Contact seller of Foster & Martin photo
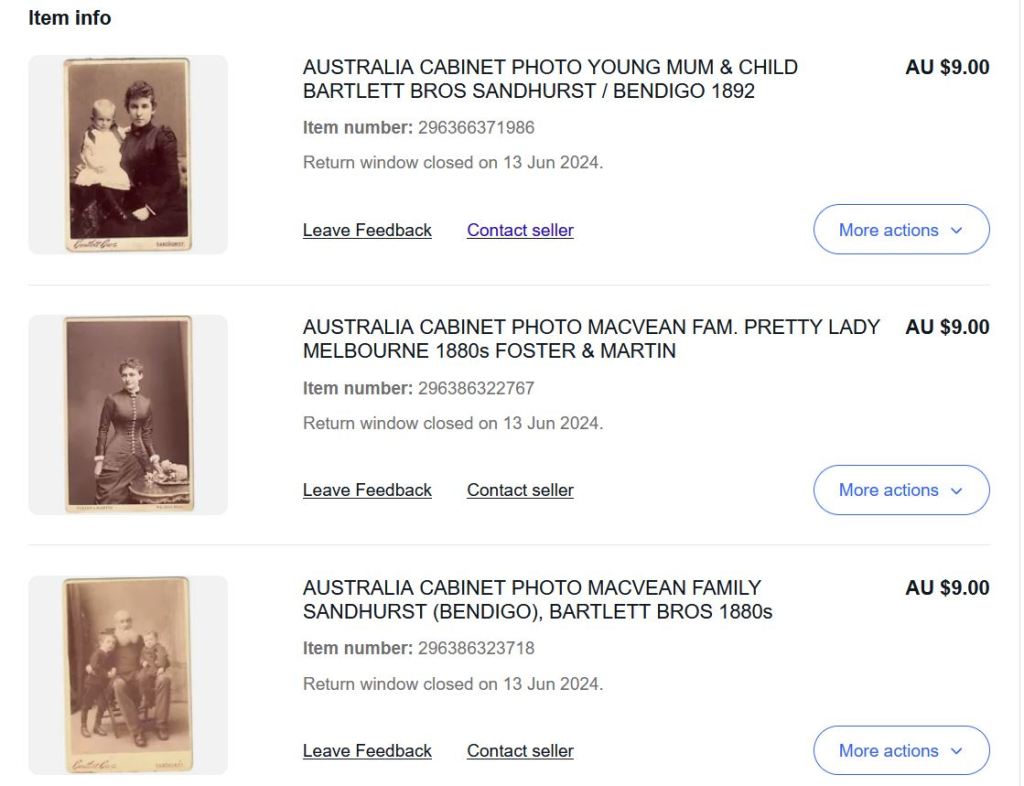The image size is (1024, 786). coord(520,490)
